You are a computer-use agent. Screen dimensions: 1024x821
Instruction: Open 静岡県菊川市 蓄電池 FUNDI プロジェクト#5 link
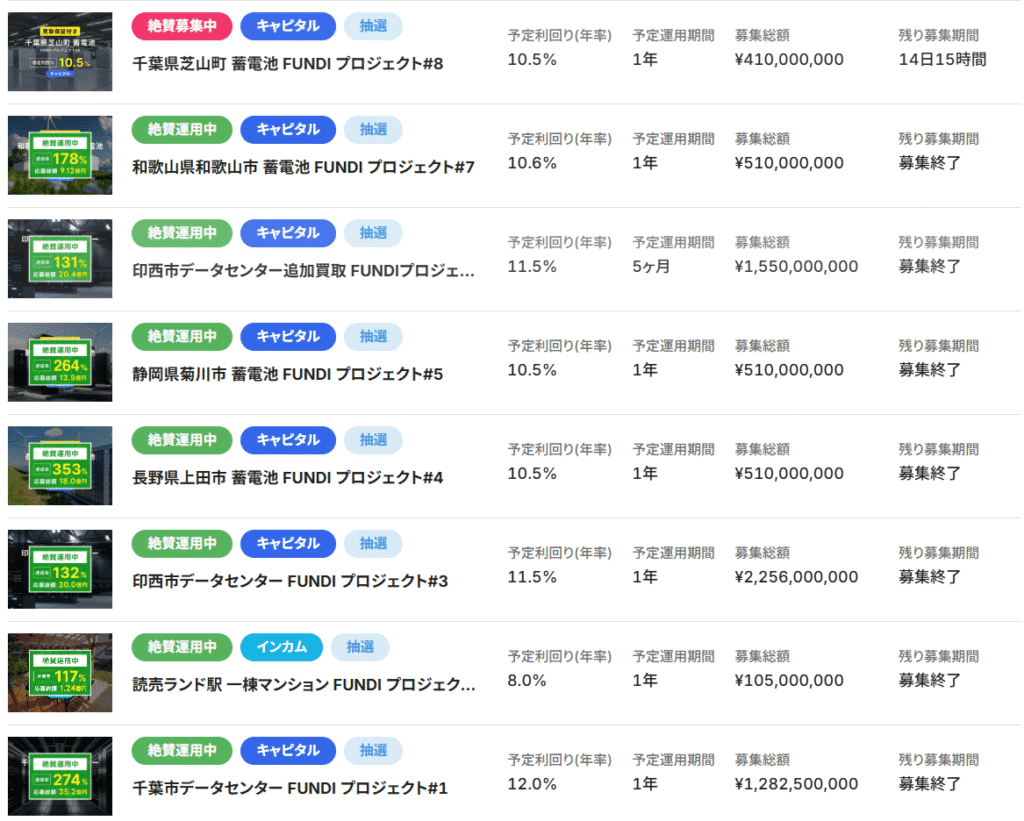(x=287, y=374)
